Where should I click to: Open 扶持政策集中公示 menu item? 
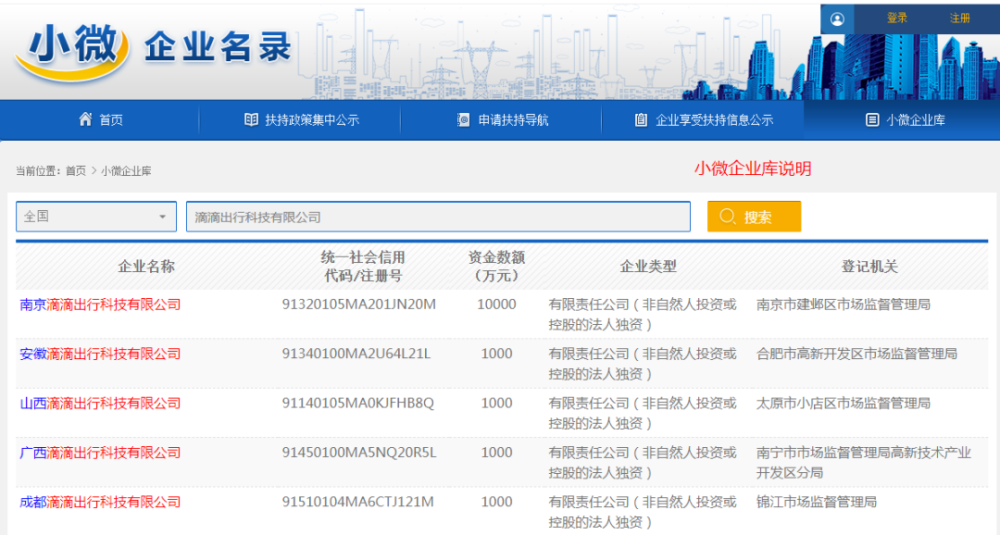[x=301, y=120]
